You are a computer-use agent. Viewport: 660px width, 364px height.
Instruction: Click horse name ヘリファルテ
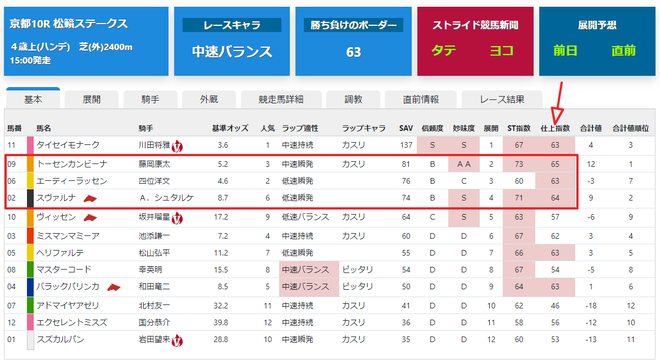(x=60, y=253)
